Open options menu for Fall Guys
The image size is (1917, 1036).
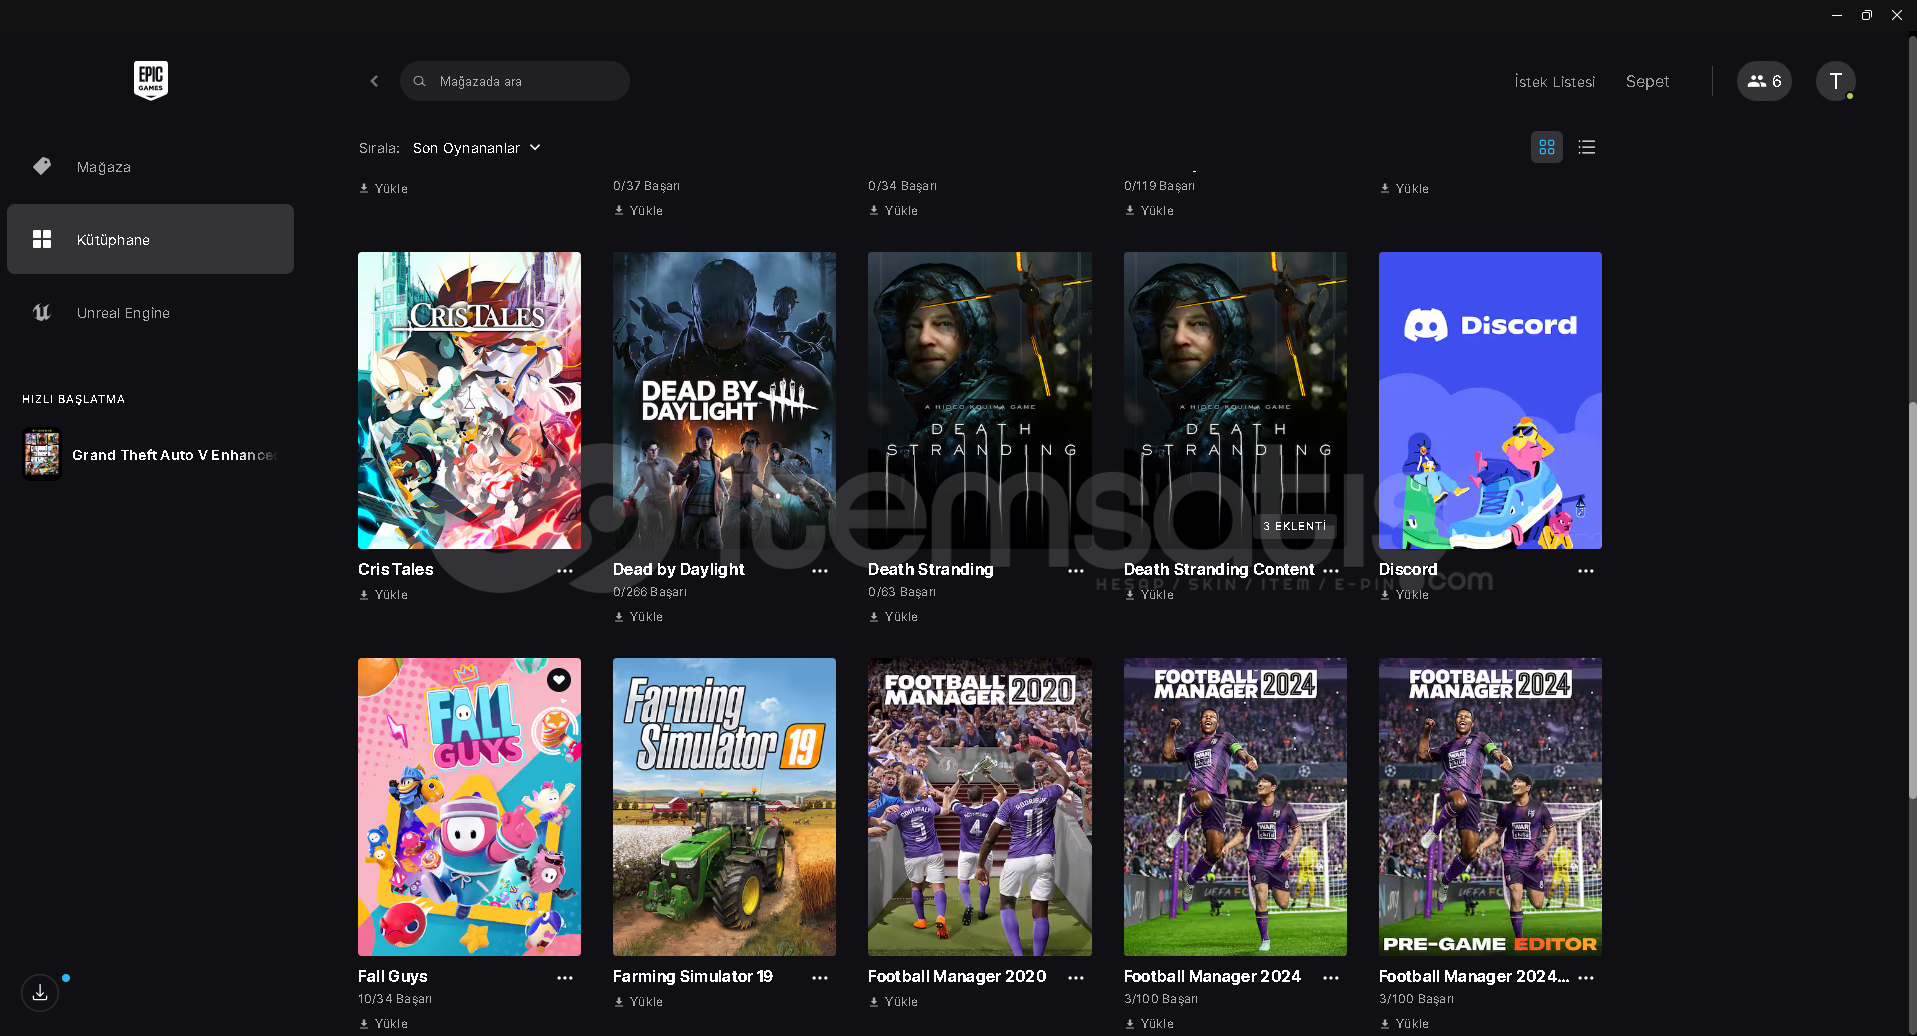565,977
